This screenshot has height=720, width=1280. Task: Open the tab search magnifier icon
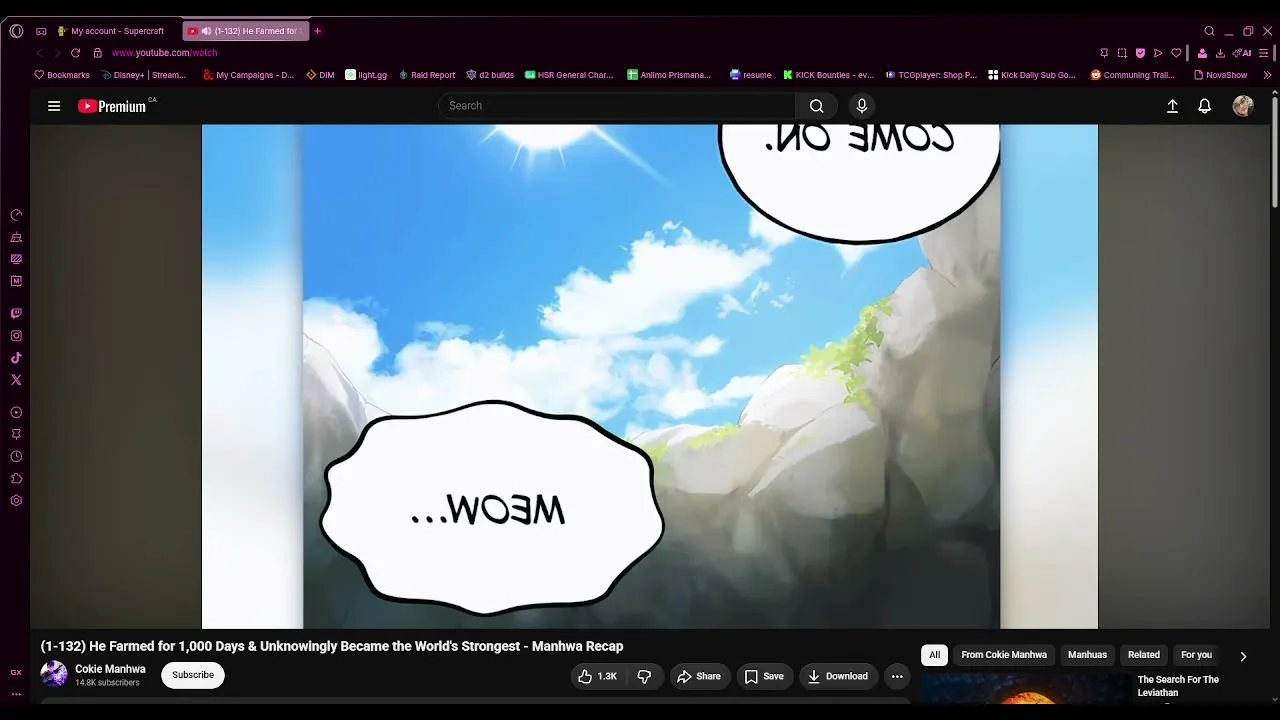1209,31
